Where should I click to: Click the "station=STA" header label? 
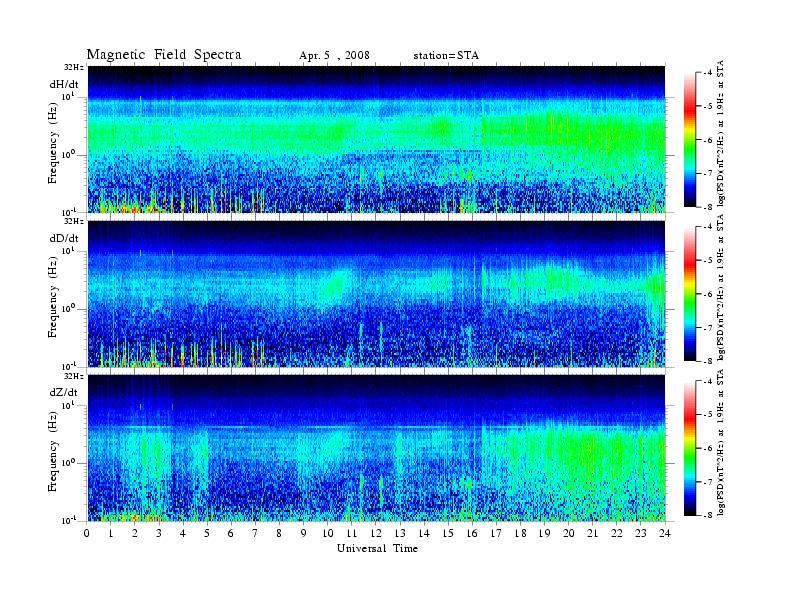tap(446, 56)
